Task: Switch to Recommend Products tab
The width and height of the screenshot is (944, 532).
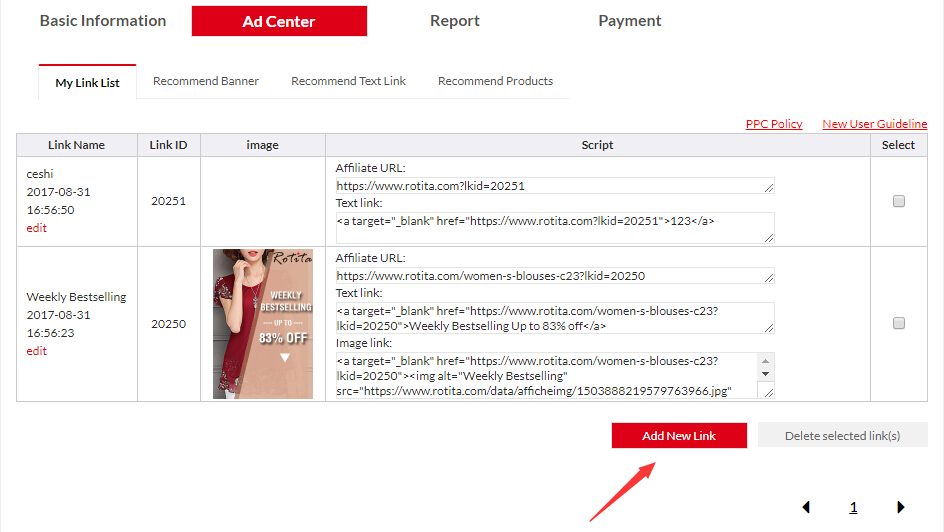Action: (495, 81)
